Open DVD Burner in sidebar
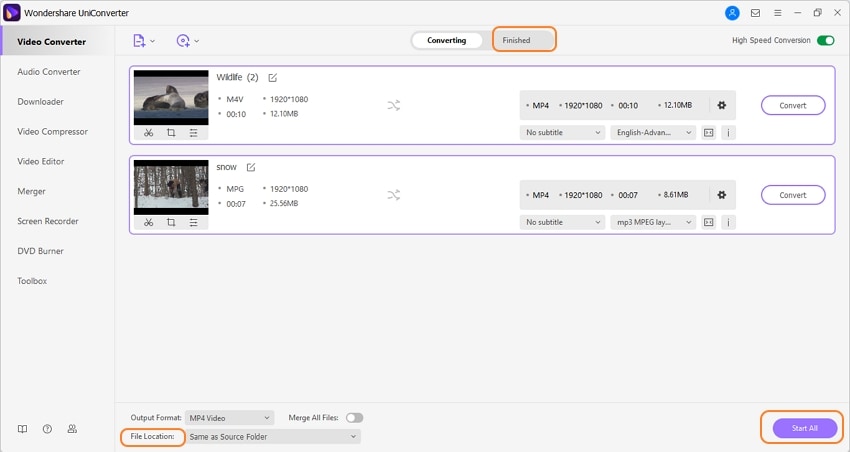850x452 pixels. pyautogui.click(x=41, y=251)
